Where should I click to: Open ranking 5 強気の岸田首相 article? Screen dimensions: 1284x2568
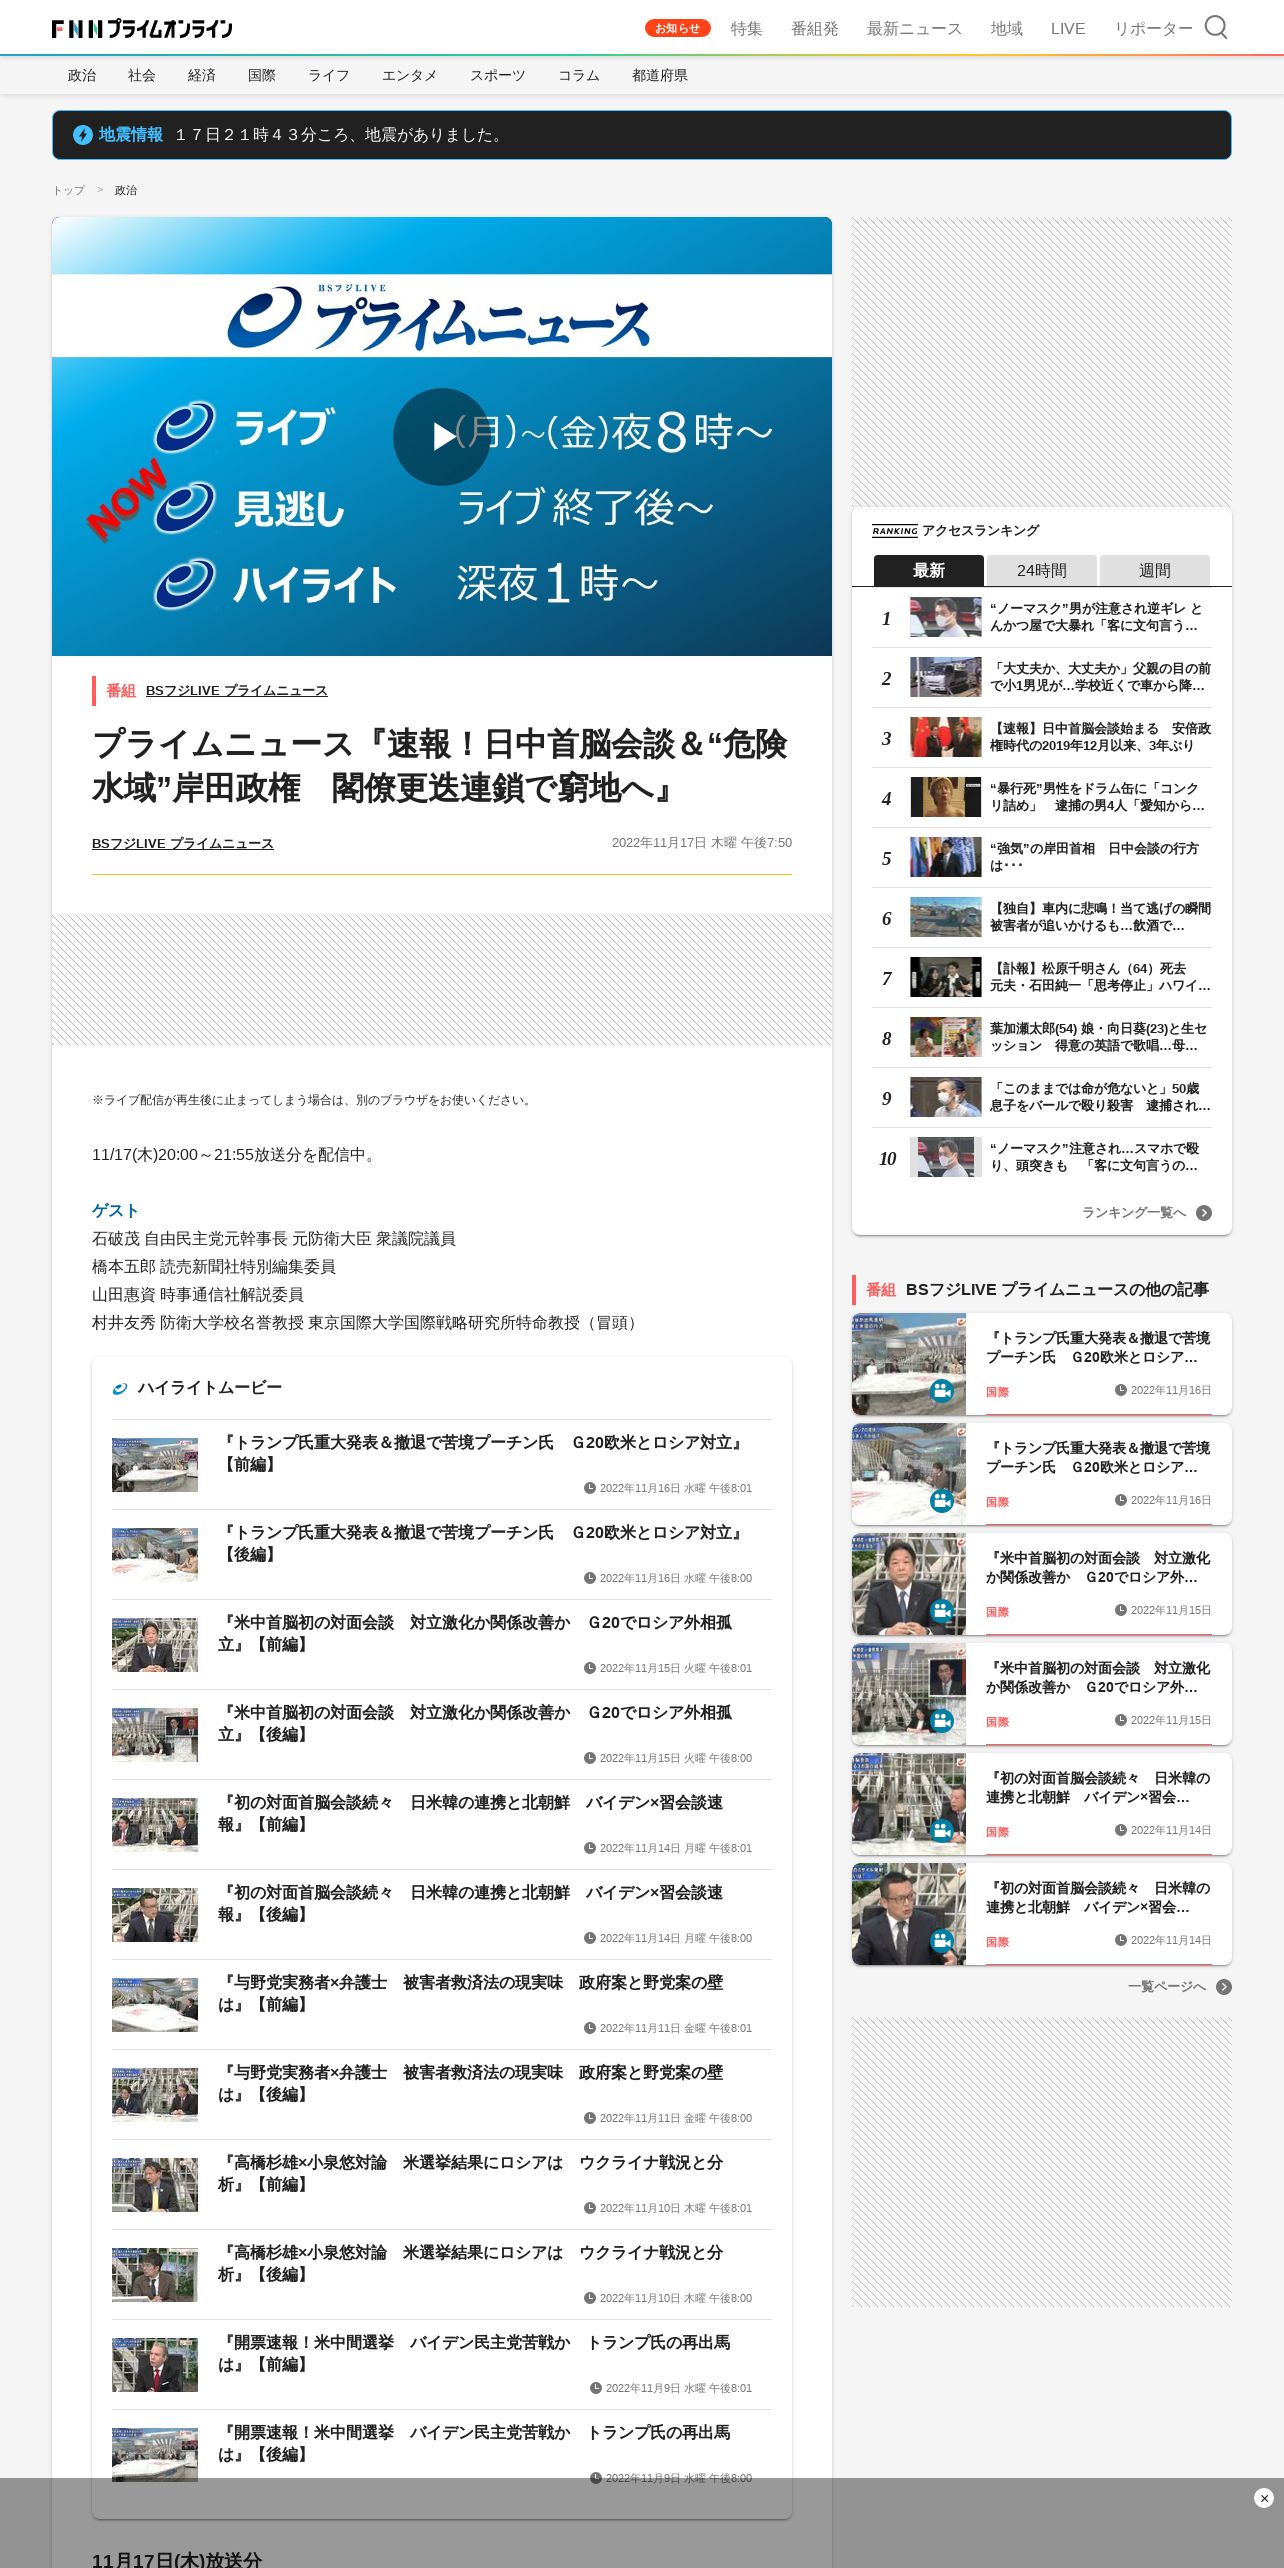pyautogui.click(x=1042, y=857)
